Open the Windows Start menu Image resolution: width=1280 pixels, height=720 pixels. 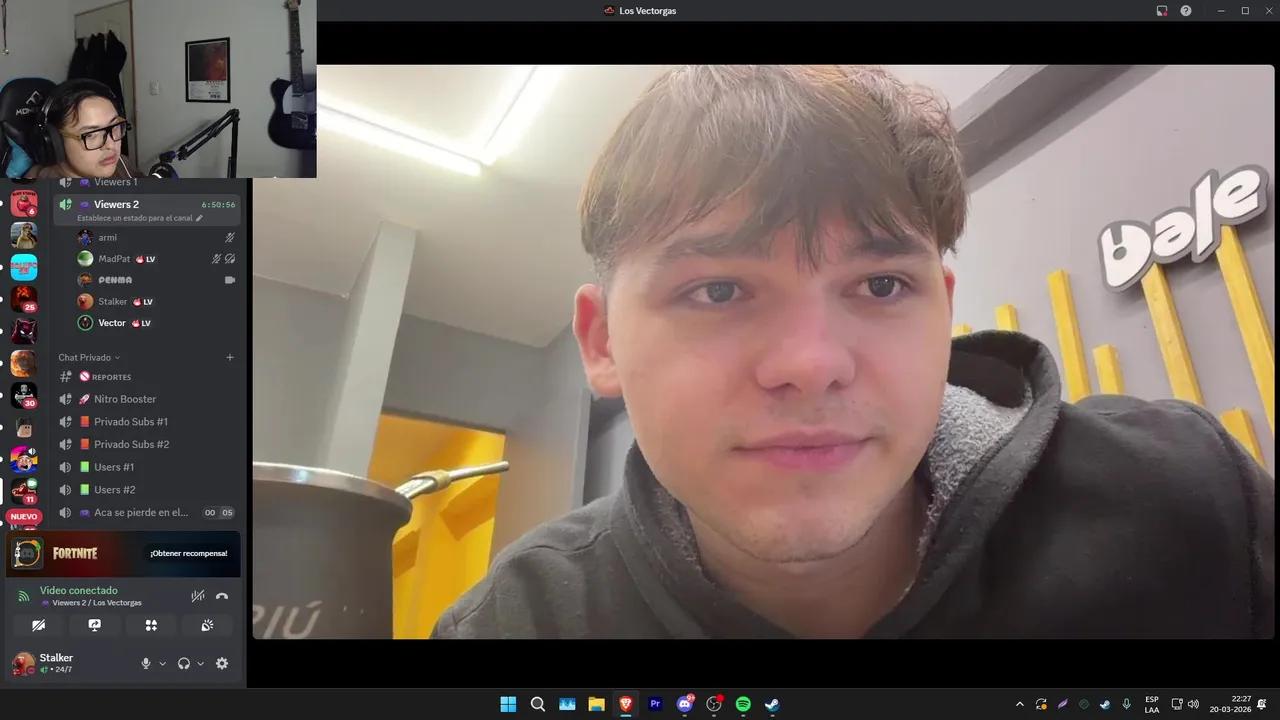tap(508, 704)
